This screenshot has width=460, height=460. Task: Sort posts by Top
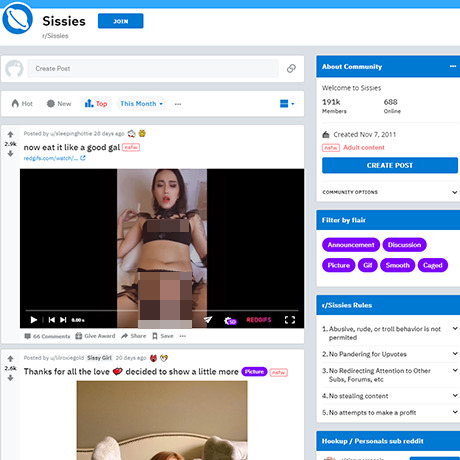click(96, 104)
